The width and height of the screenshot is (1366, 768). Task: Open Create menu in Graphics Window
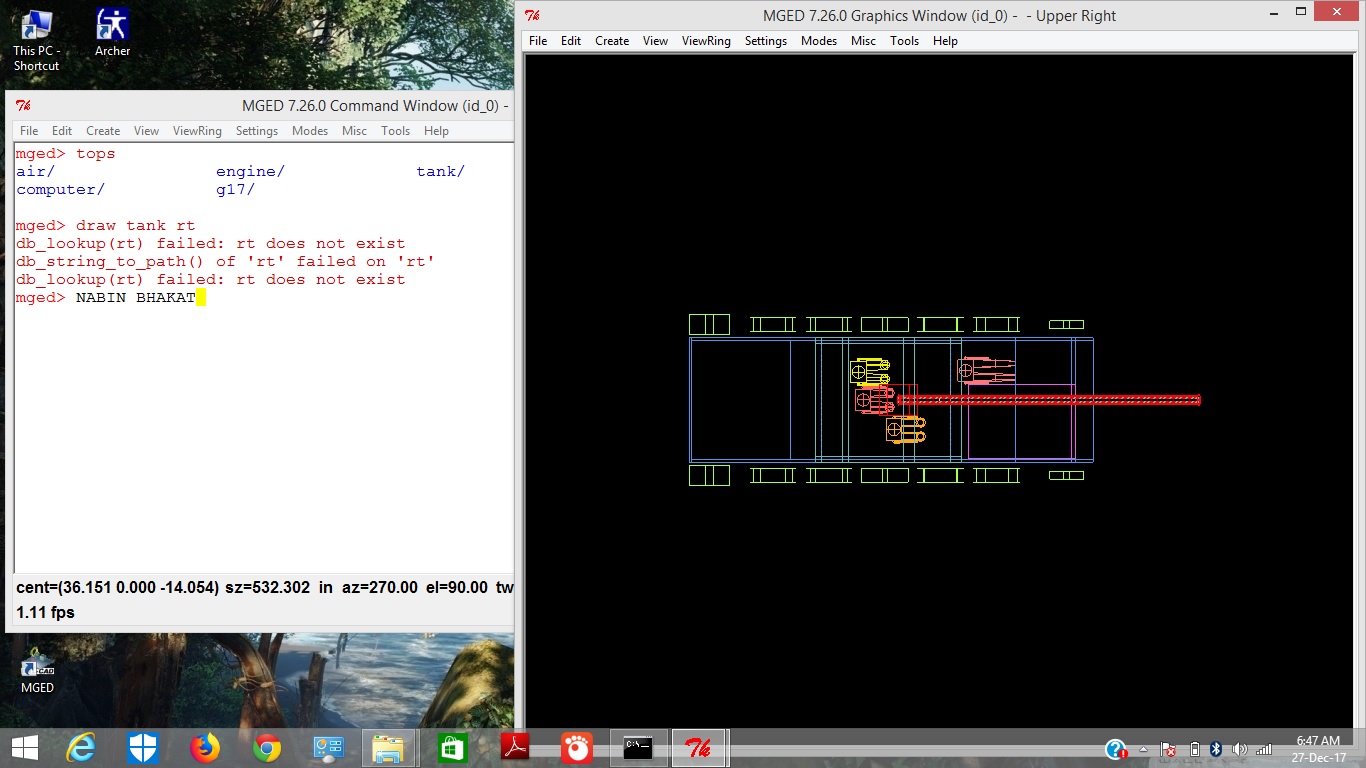click(x=612, y=41)
